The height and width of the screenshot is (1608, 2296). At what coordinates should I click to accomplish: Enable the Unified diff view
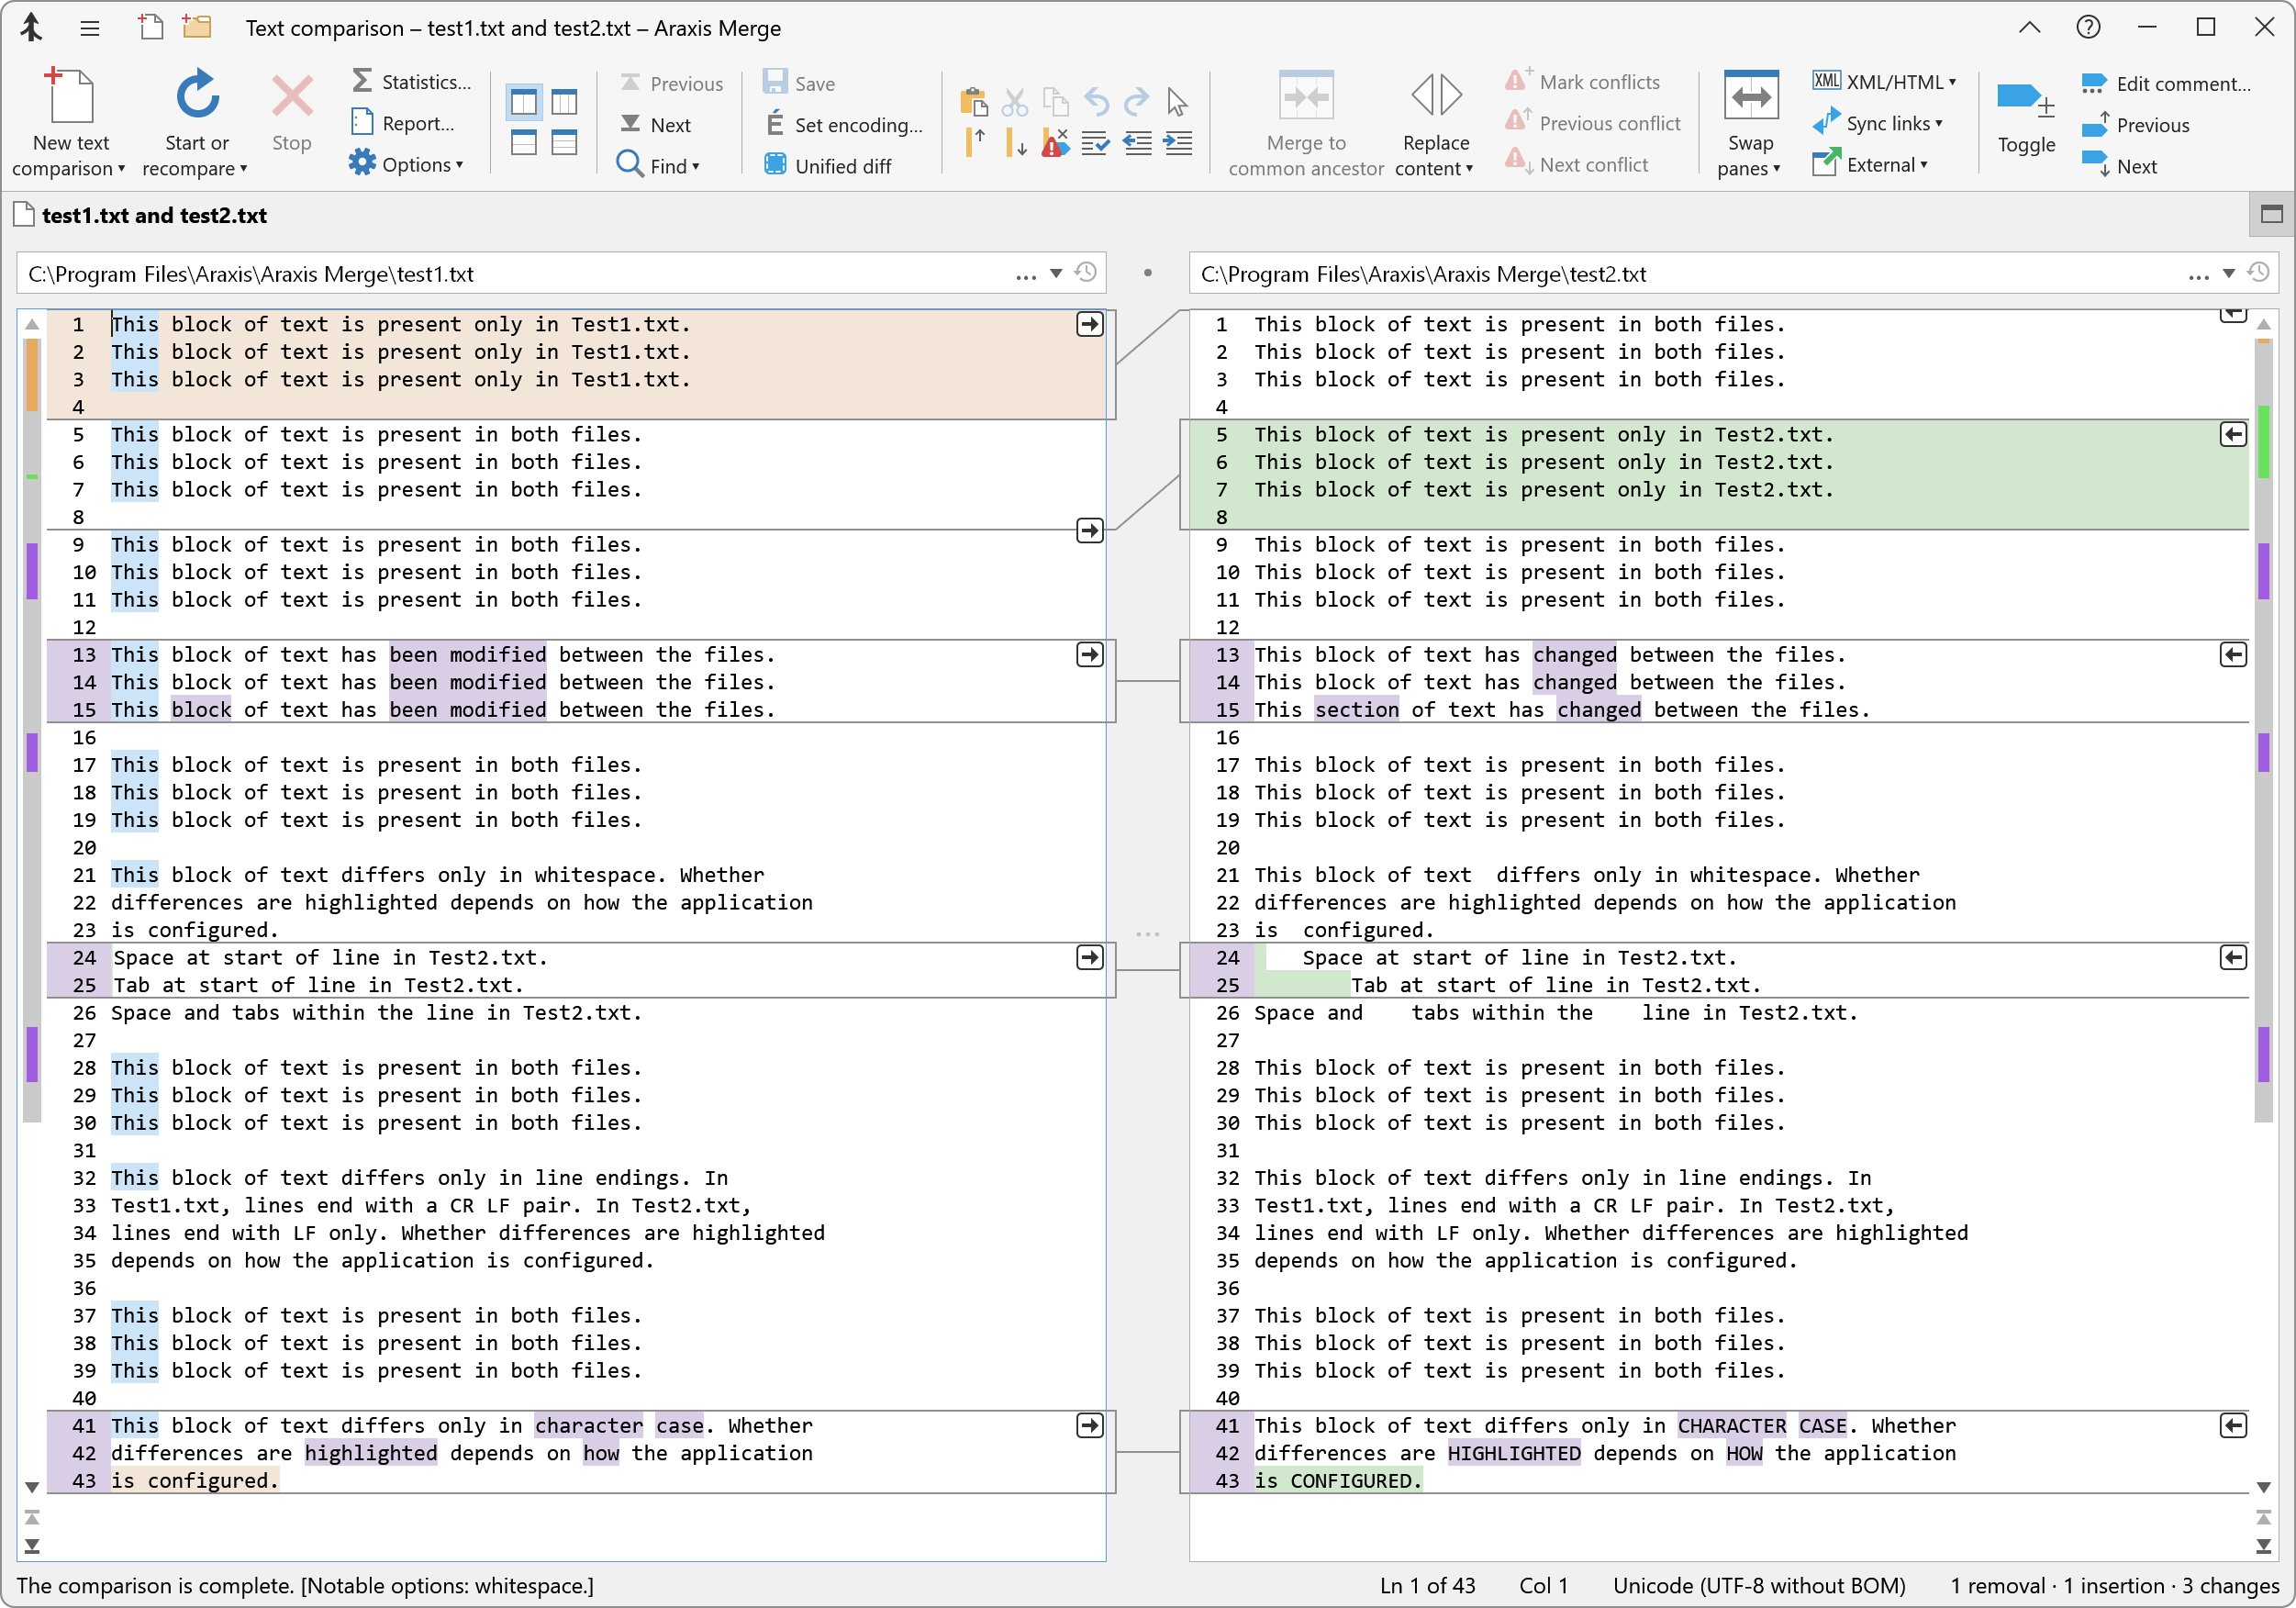pyautogui.click(x=828, y=165)
